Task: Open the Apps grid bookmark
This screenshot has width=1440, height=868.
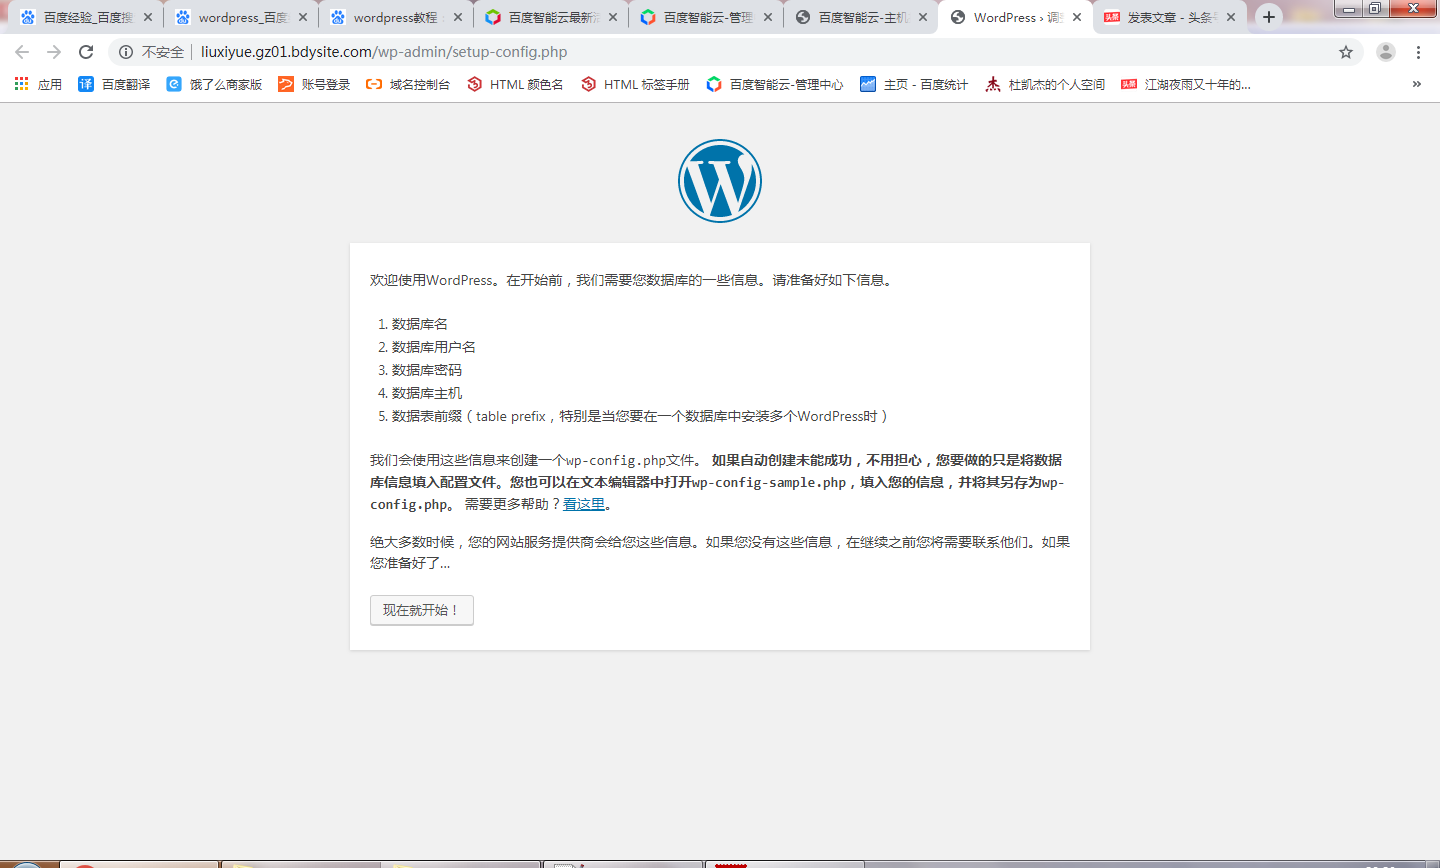Action: (x=38, y=85)
